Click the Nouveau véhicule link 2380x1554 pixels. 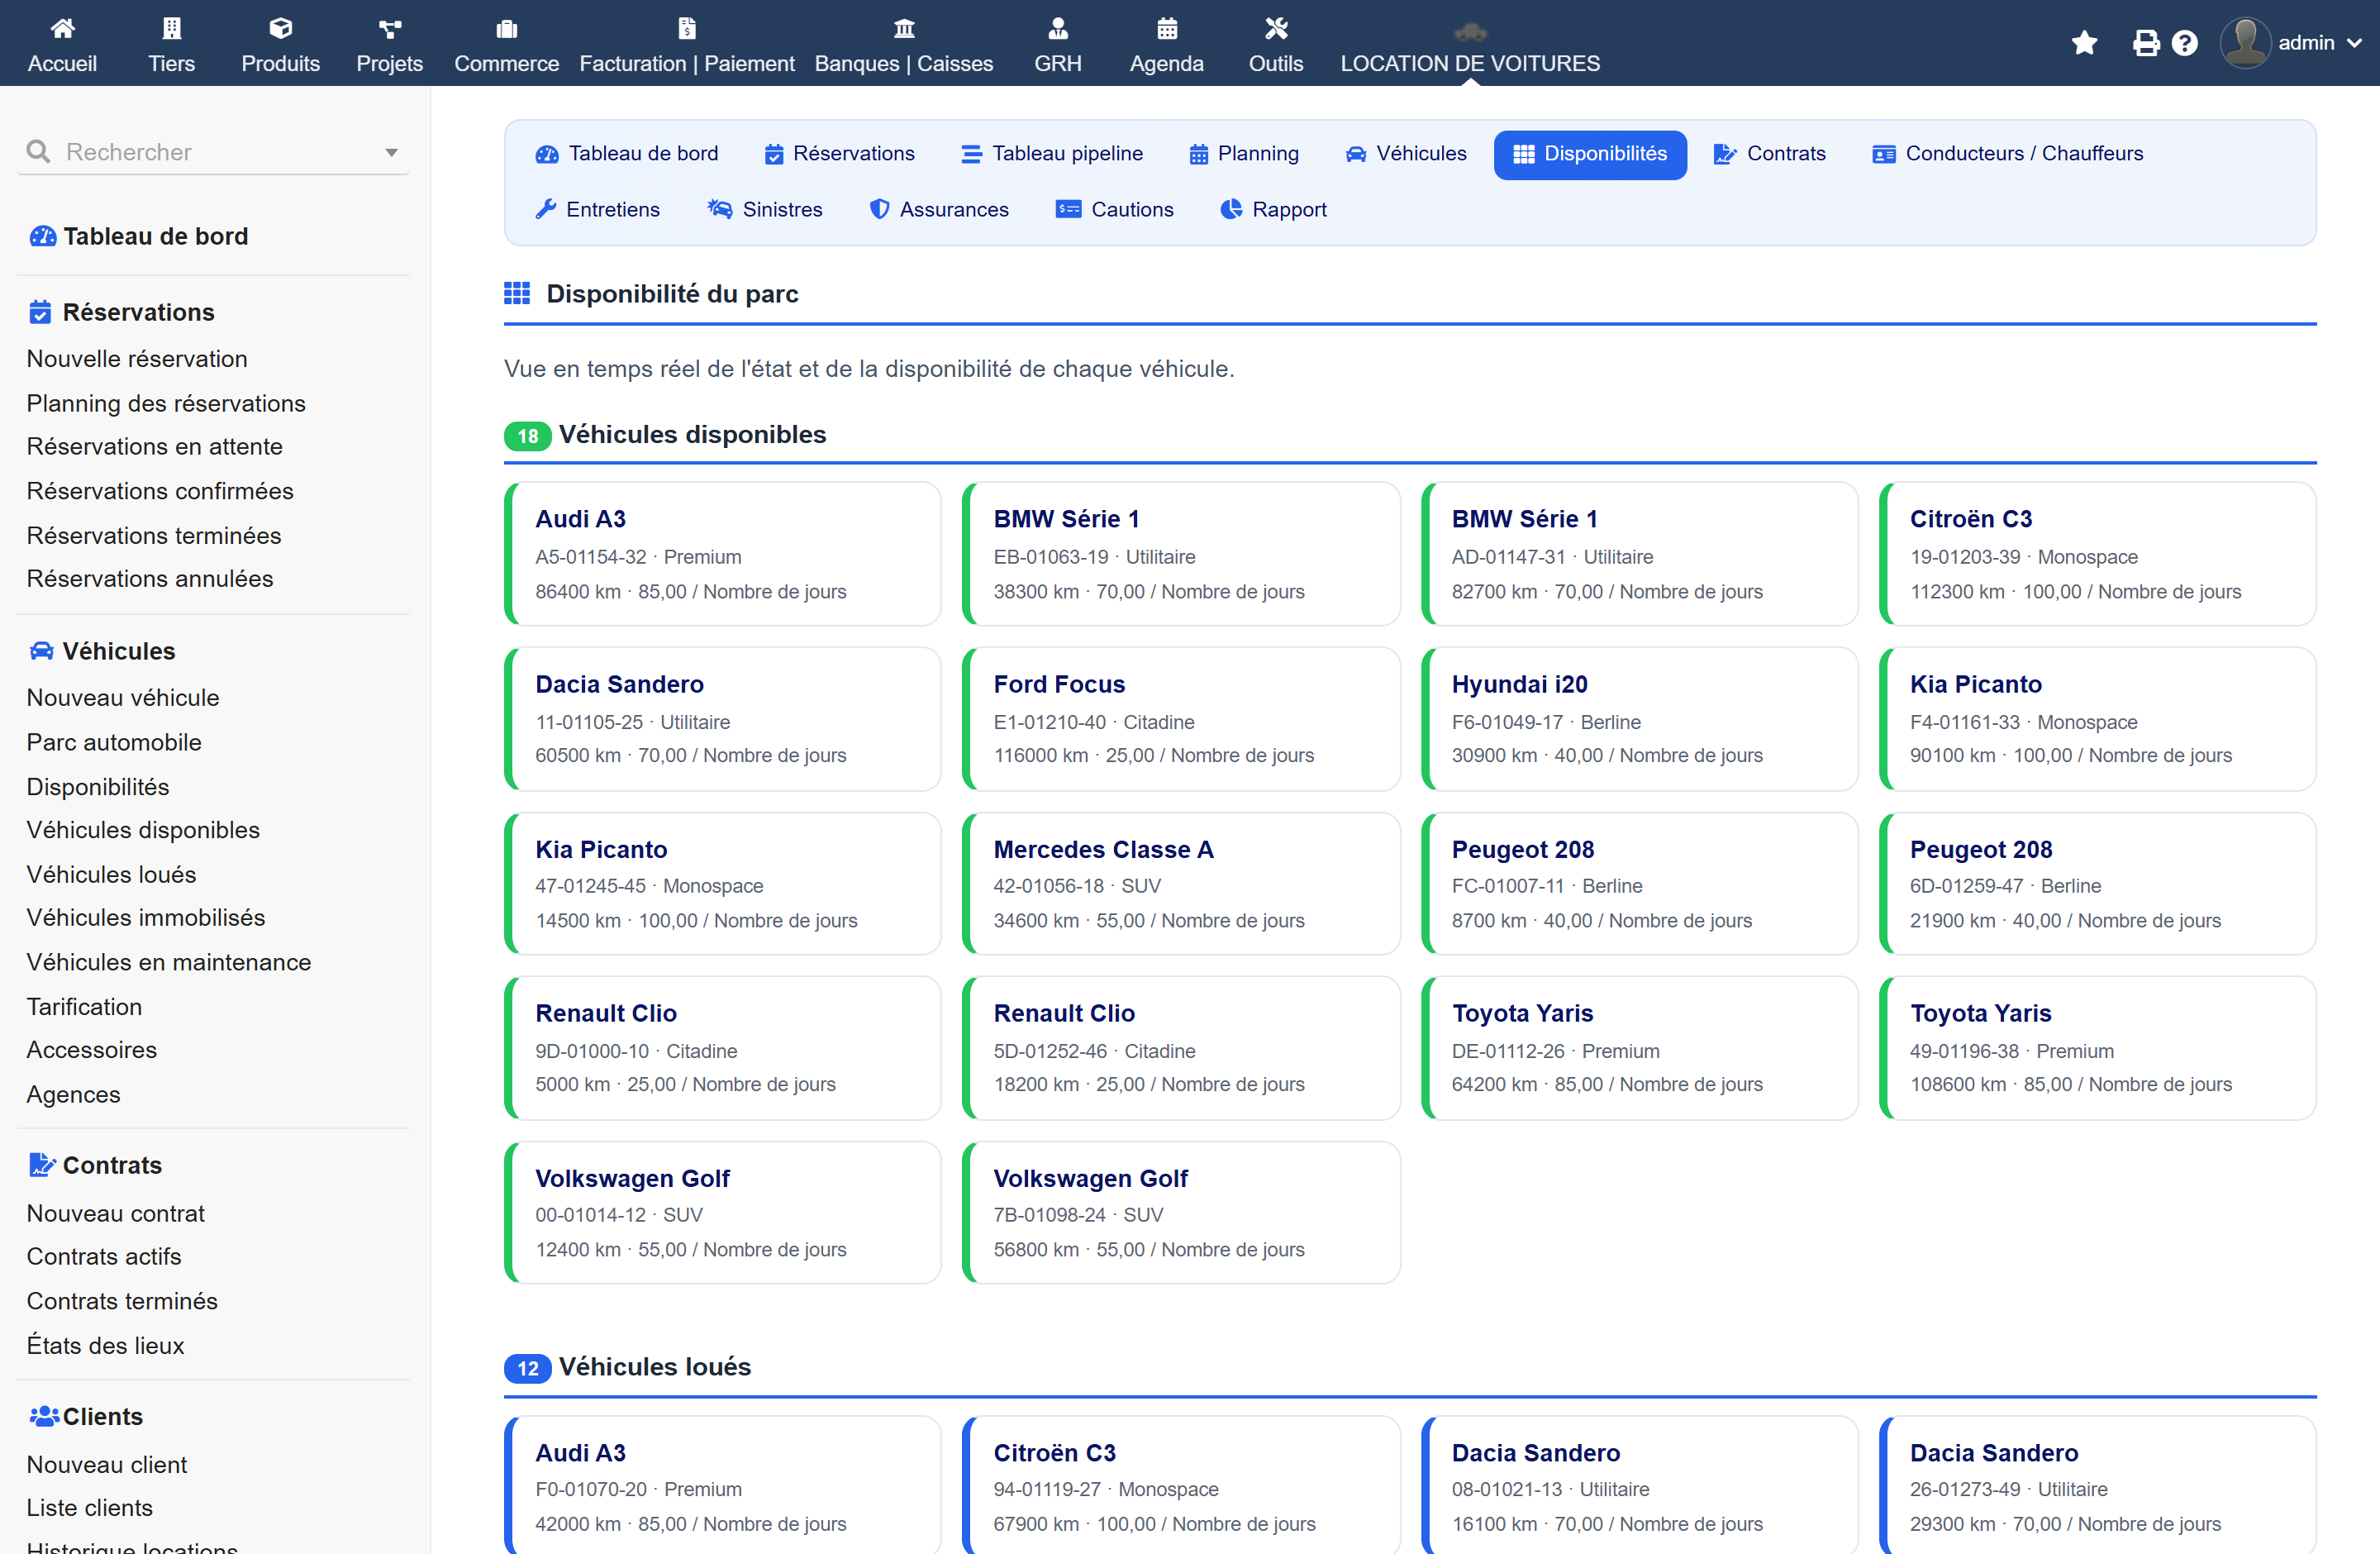coord(123,697)
